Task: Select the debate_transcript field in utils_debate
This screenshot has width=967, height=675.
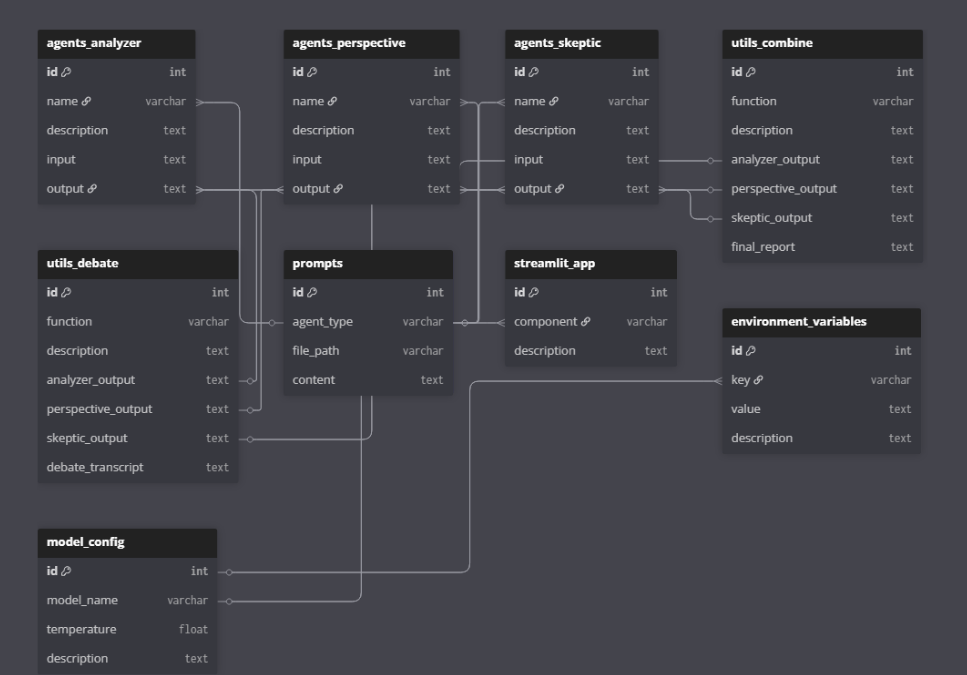Action: pos(95,467)
